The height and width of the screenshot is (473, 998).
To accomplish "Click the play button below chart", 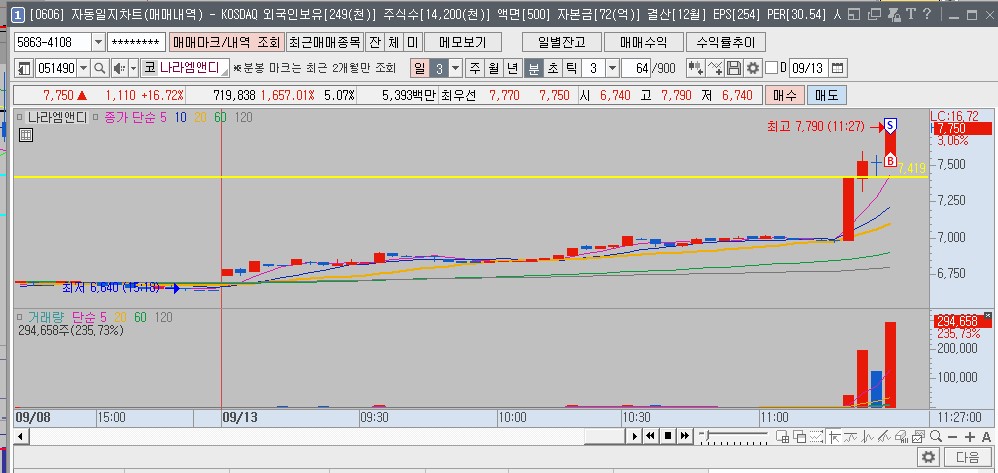I will [x=634, y=436].
